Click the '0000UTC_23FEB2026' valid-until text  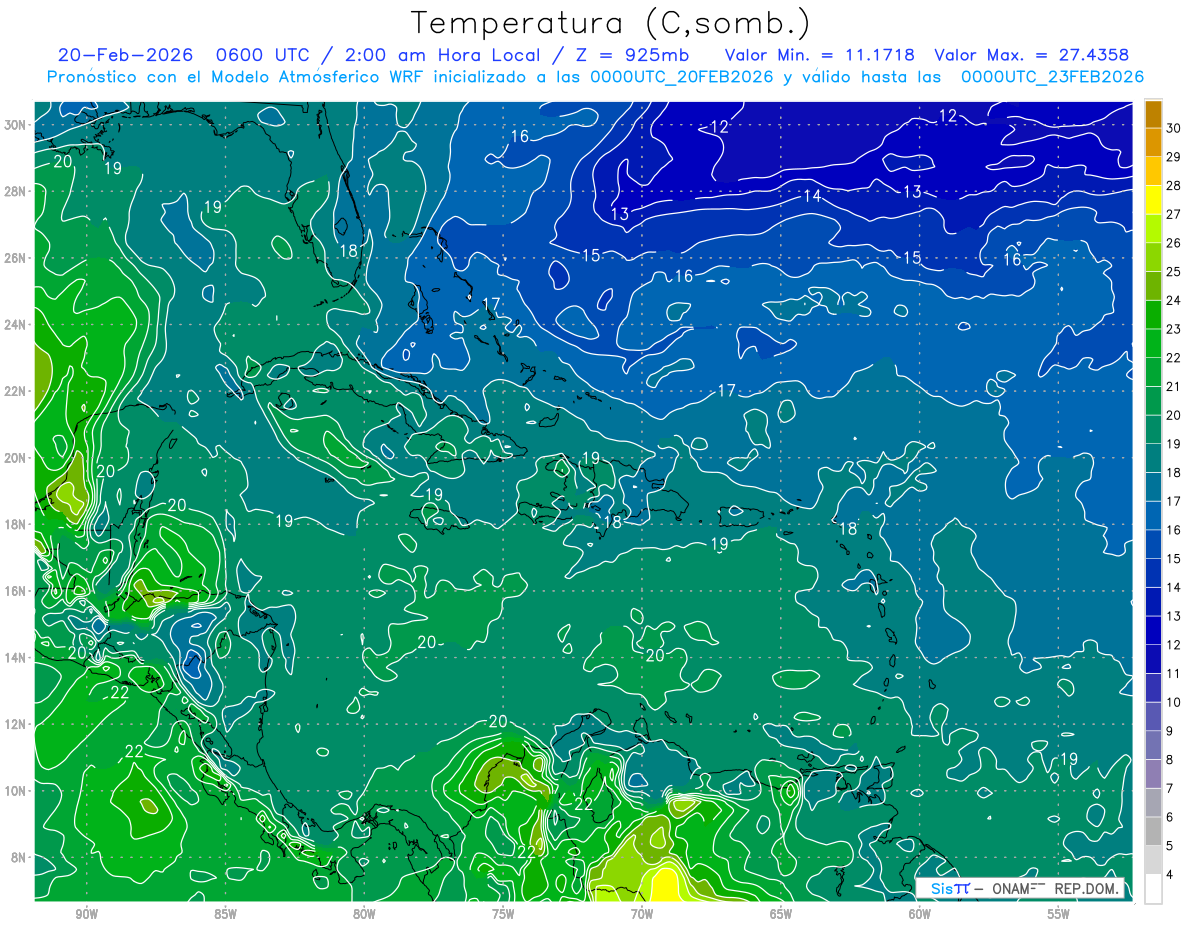pos(1052,77)
